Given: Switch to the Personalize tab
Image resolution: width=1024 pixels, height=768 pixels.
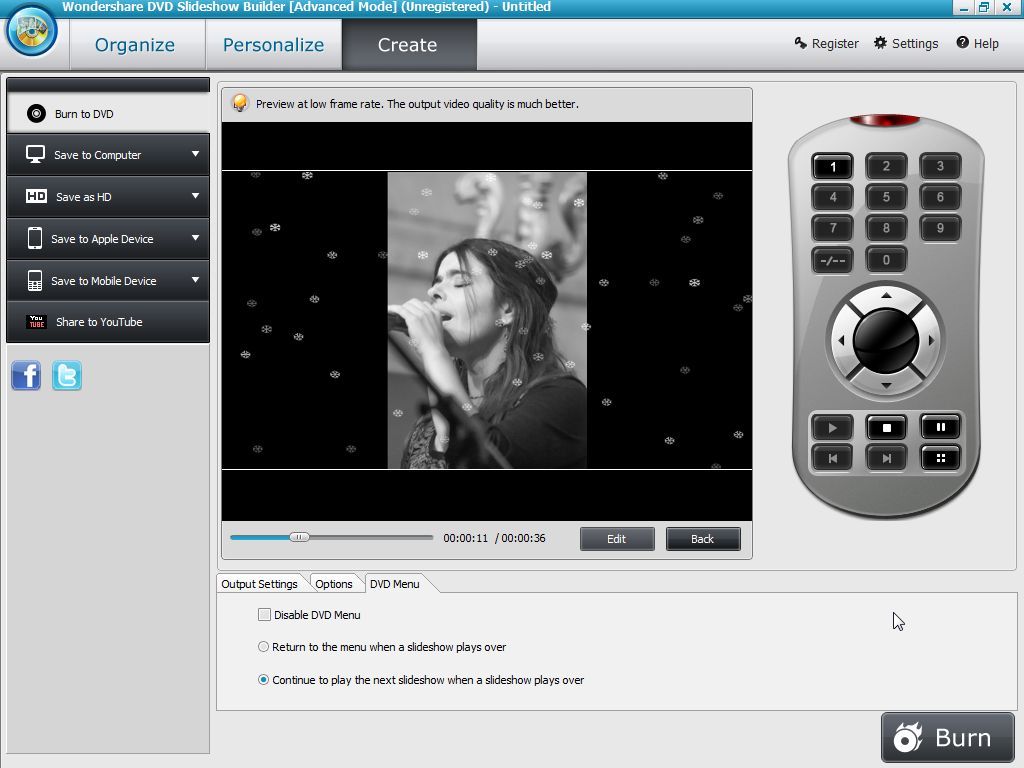Looking at the screenshot, I should pos(274,44).
